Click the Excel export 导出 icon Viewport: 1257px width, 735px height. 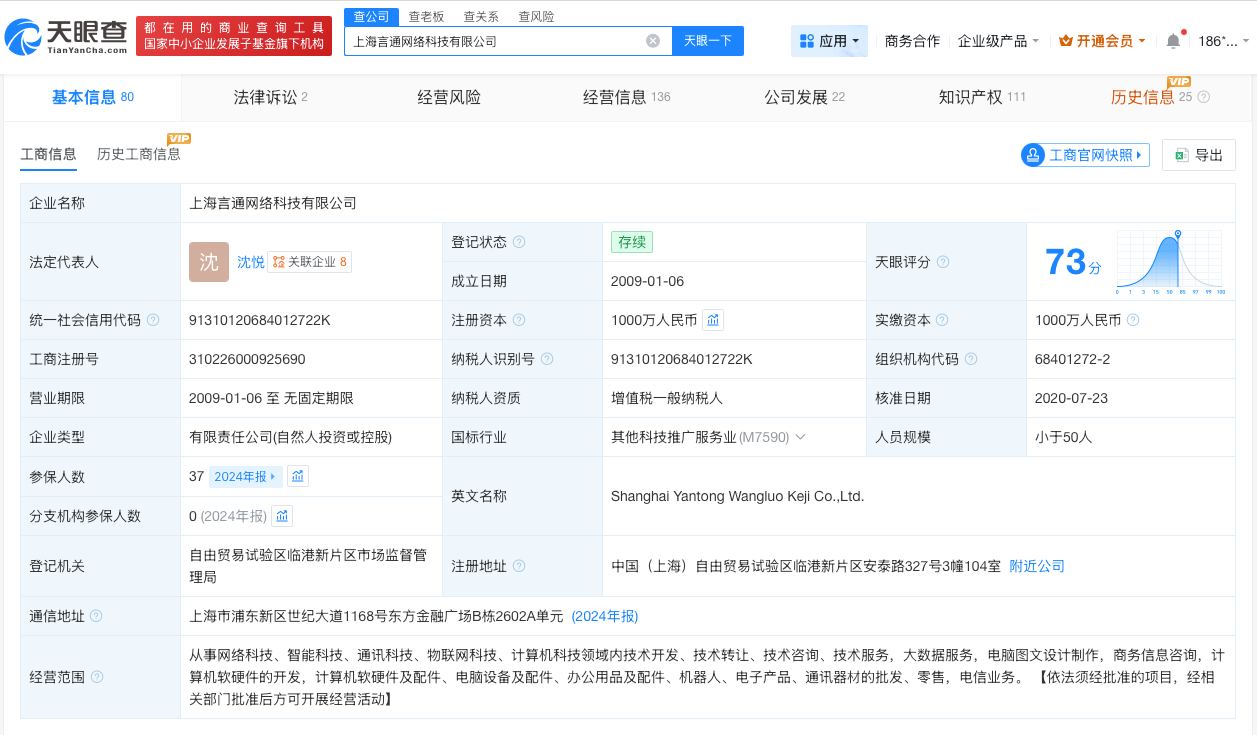click(1181, 155)
